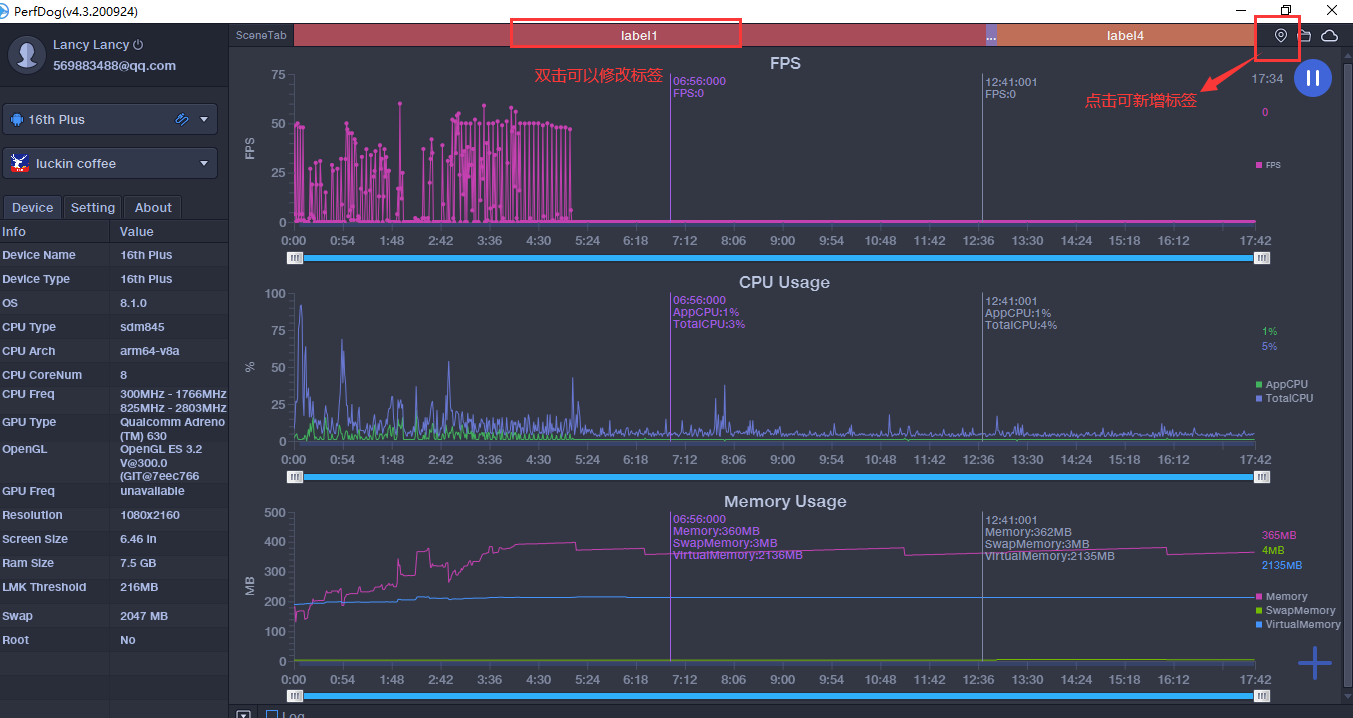Click the USB connection icon on 16th Plus
1353x718 pixels.
182,119
